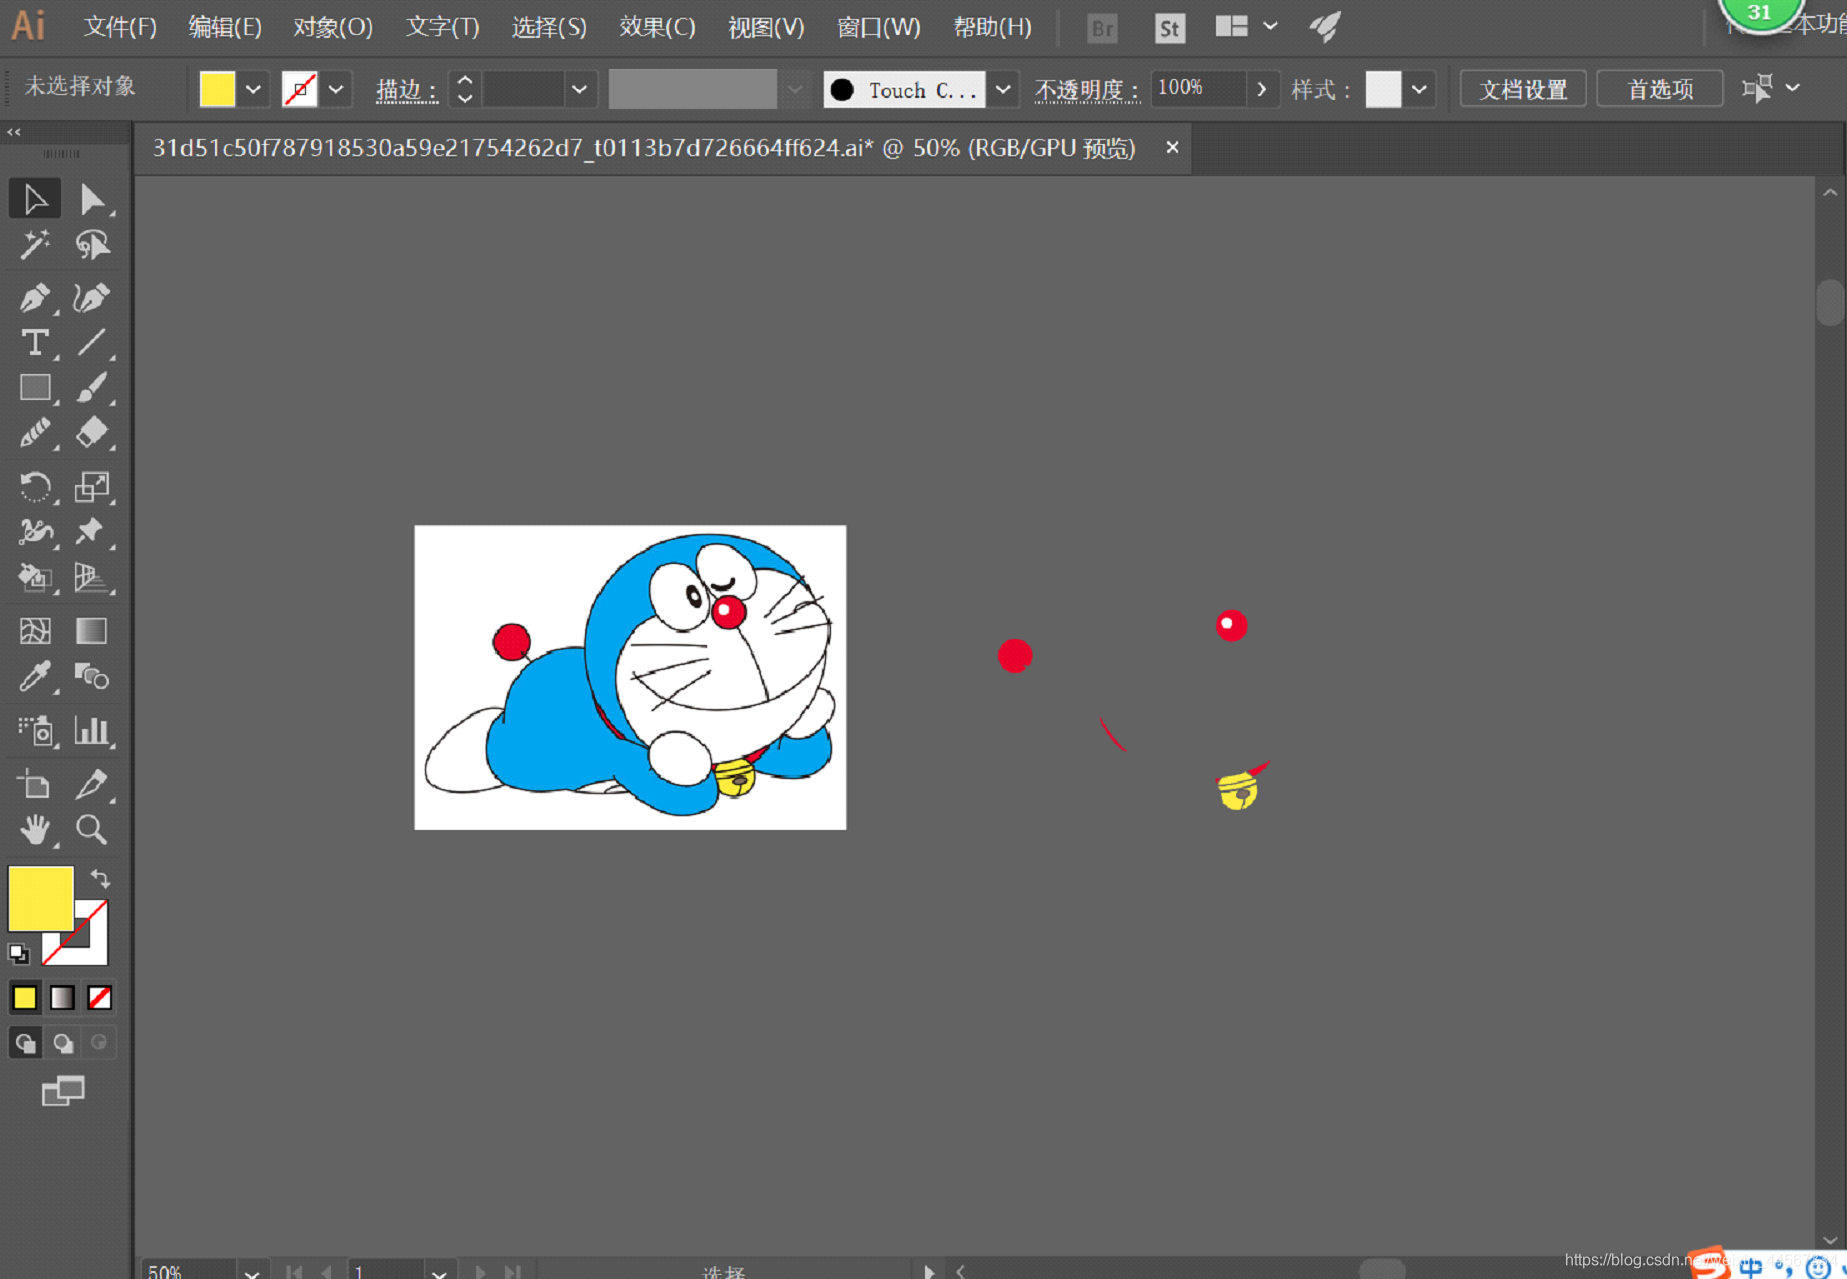
Task: Select the Gradient tool
Action: [92, 631]
